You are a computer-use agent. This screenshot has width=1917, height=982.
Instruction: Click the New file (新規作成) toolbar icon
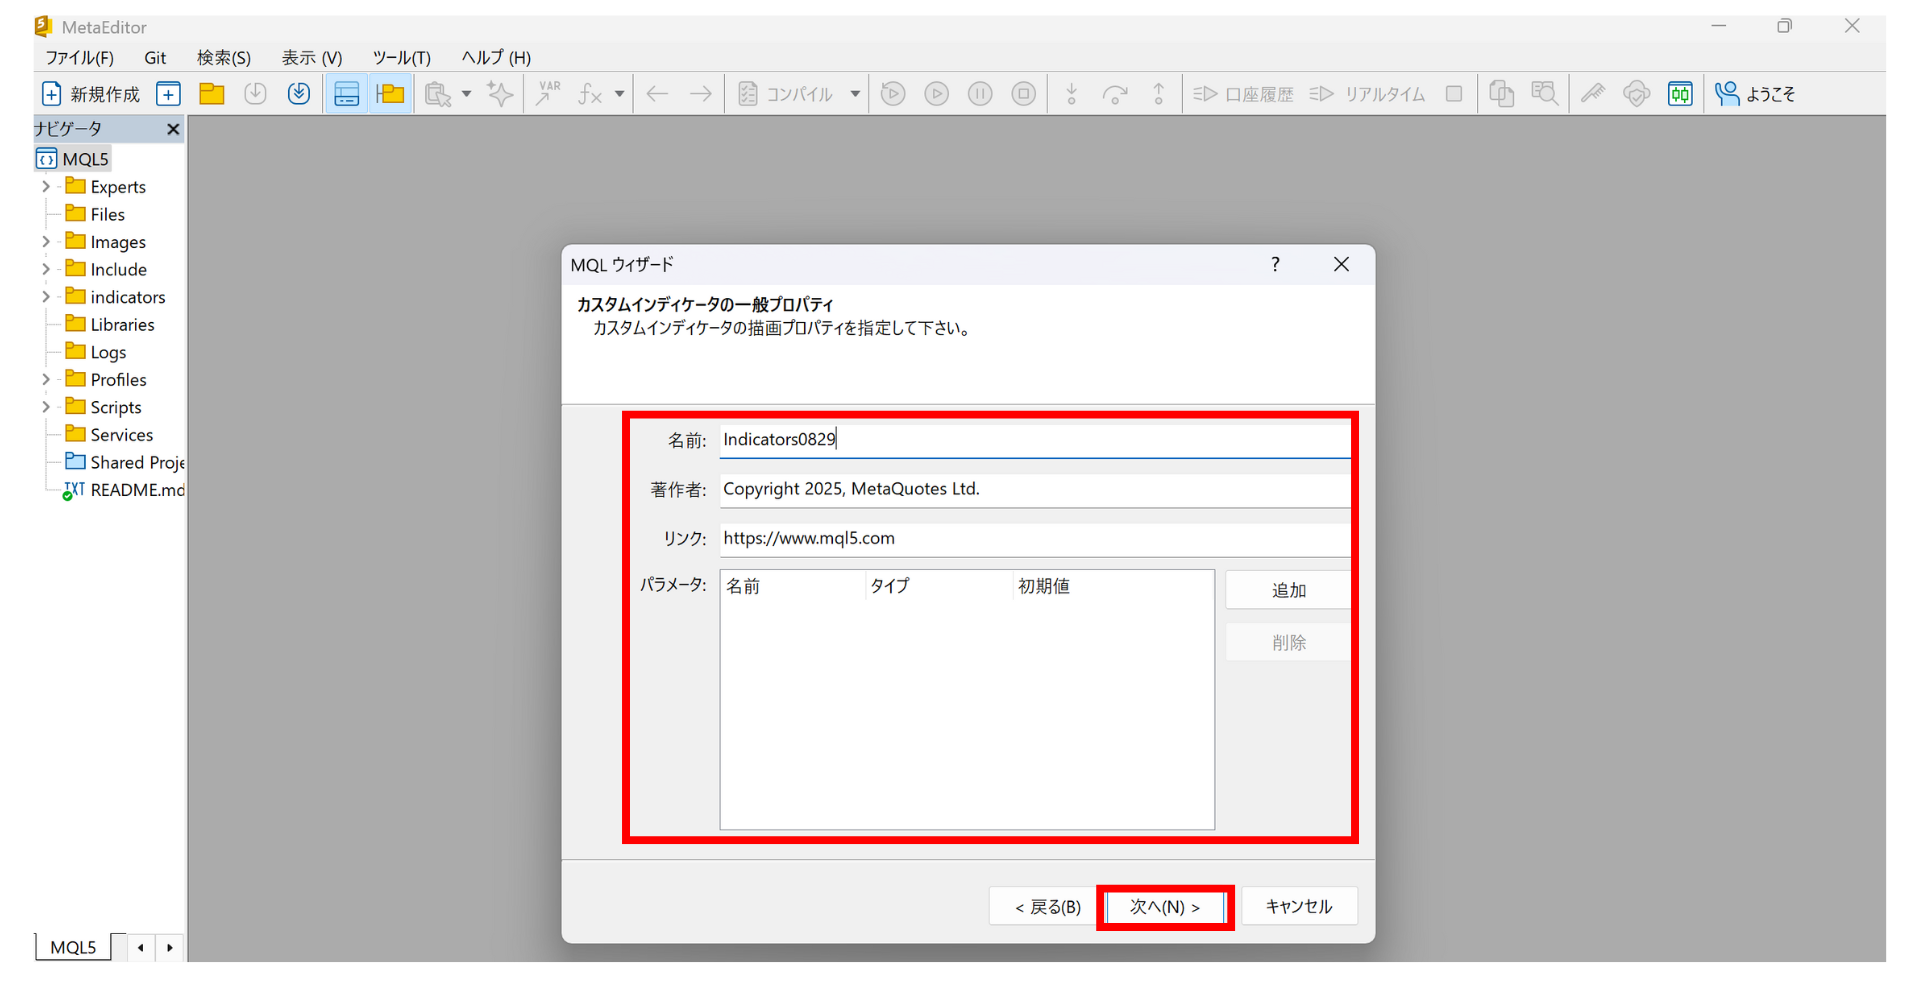(90, 94)
